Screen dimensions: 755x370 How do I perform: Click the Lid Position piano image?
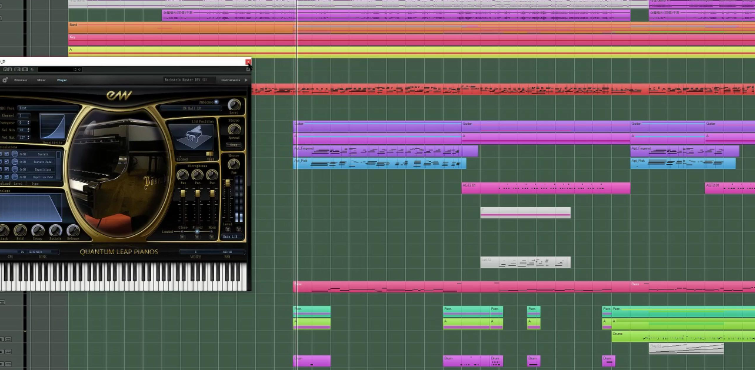point(192,137)
